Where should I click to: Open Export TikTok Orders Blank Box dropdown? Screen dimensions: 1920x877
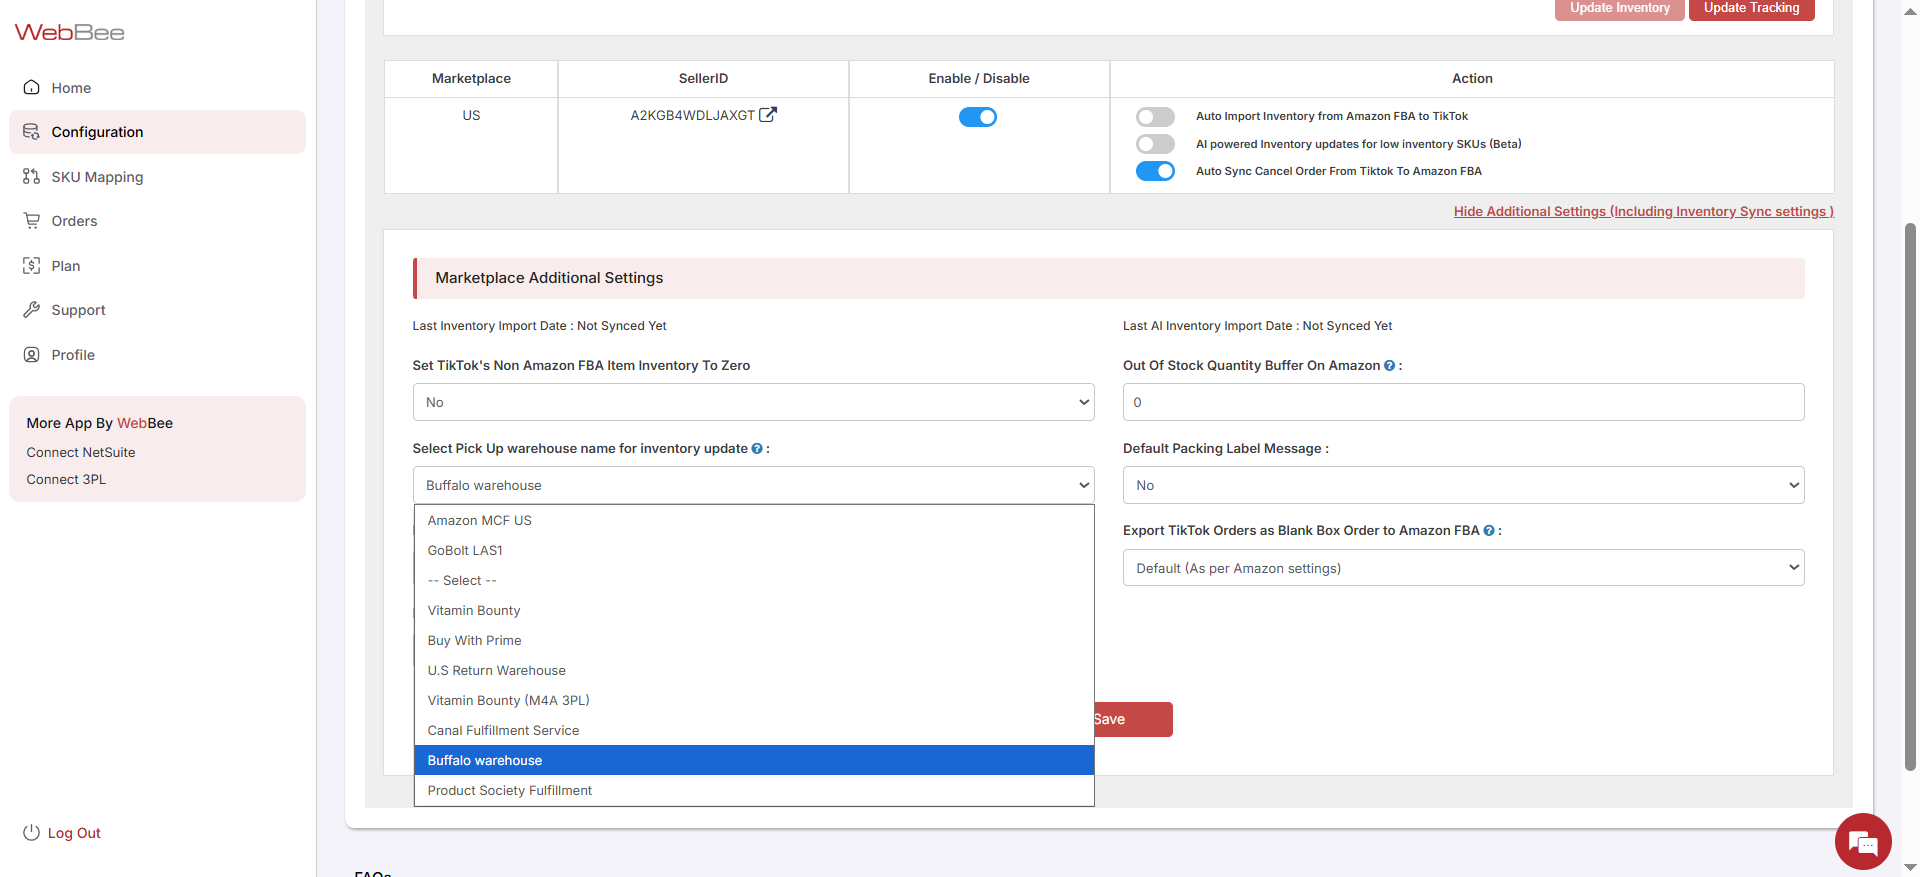(1463, 568)
